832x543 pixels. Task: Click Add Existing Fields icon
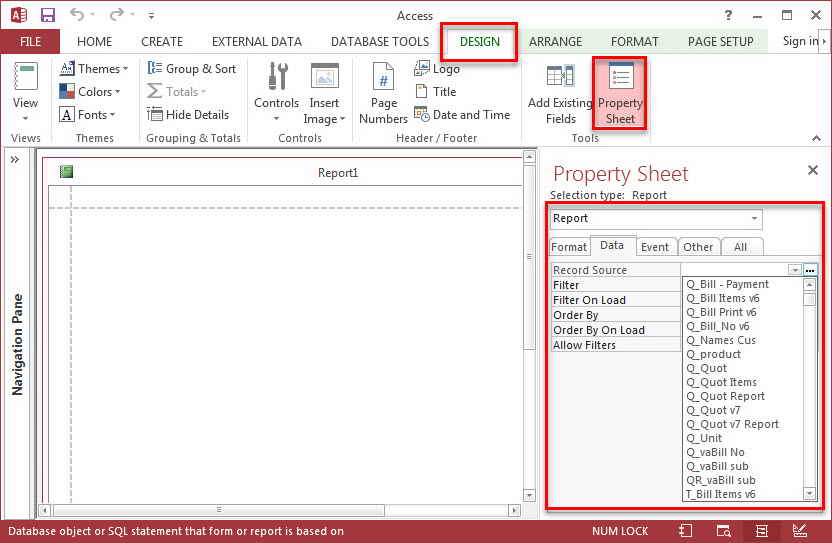[560, 77]
